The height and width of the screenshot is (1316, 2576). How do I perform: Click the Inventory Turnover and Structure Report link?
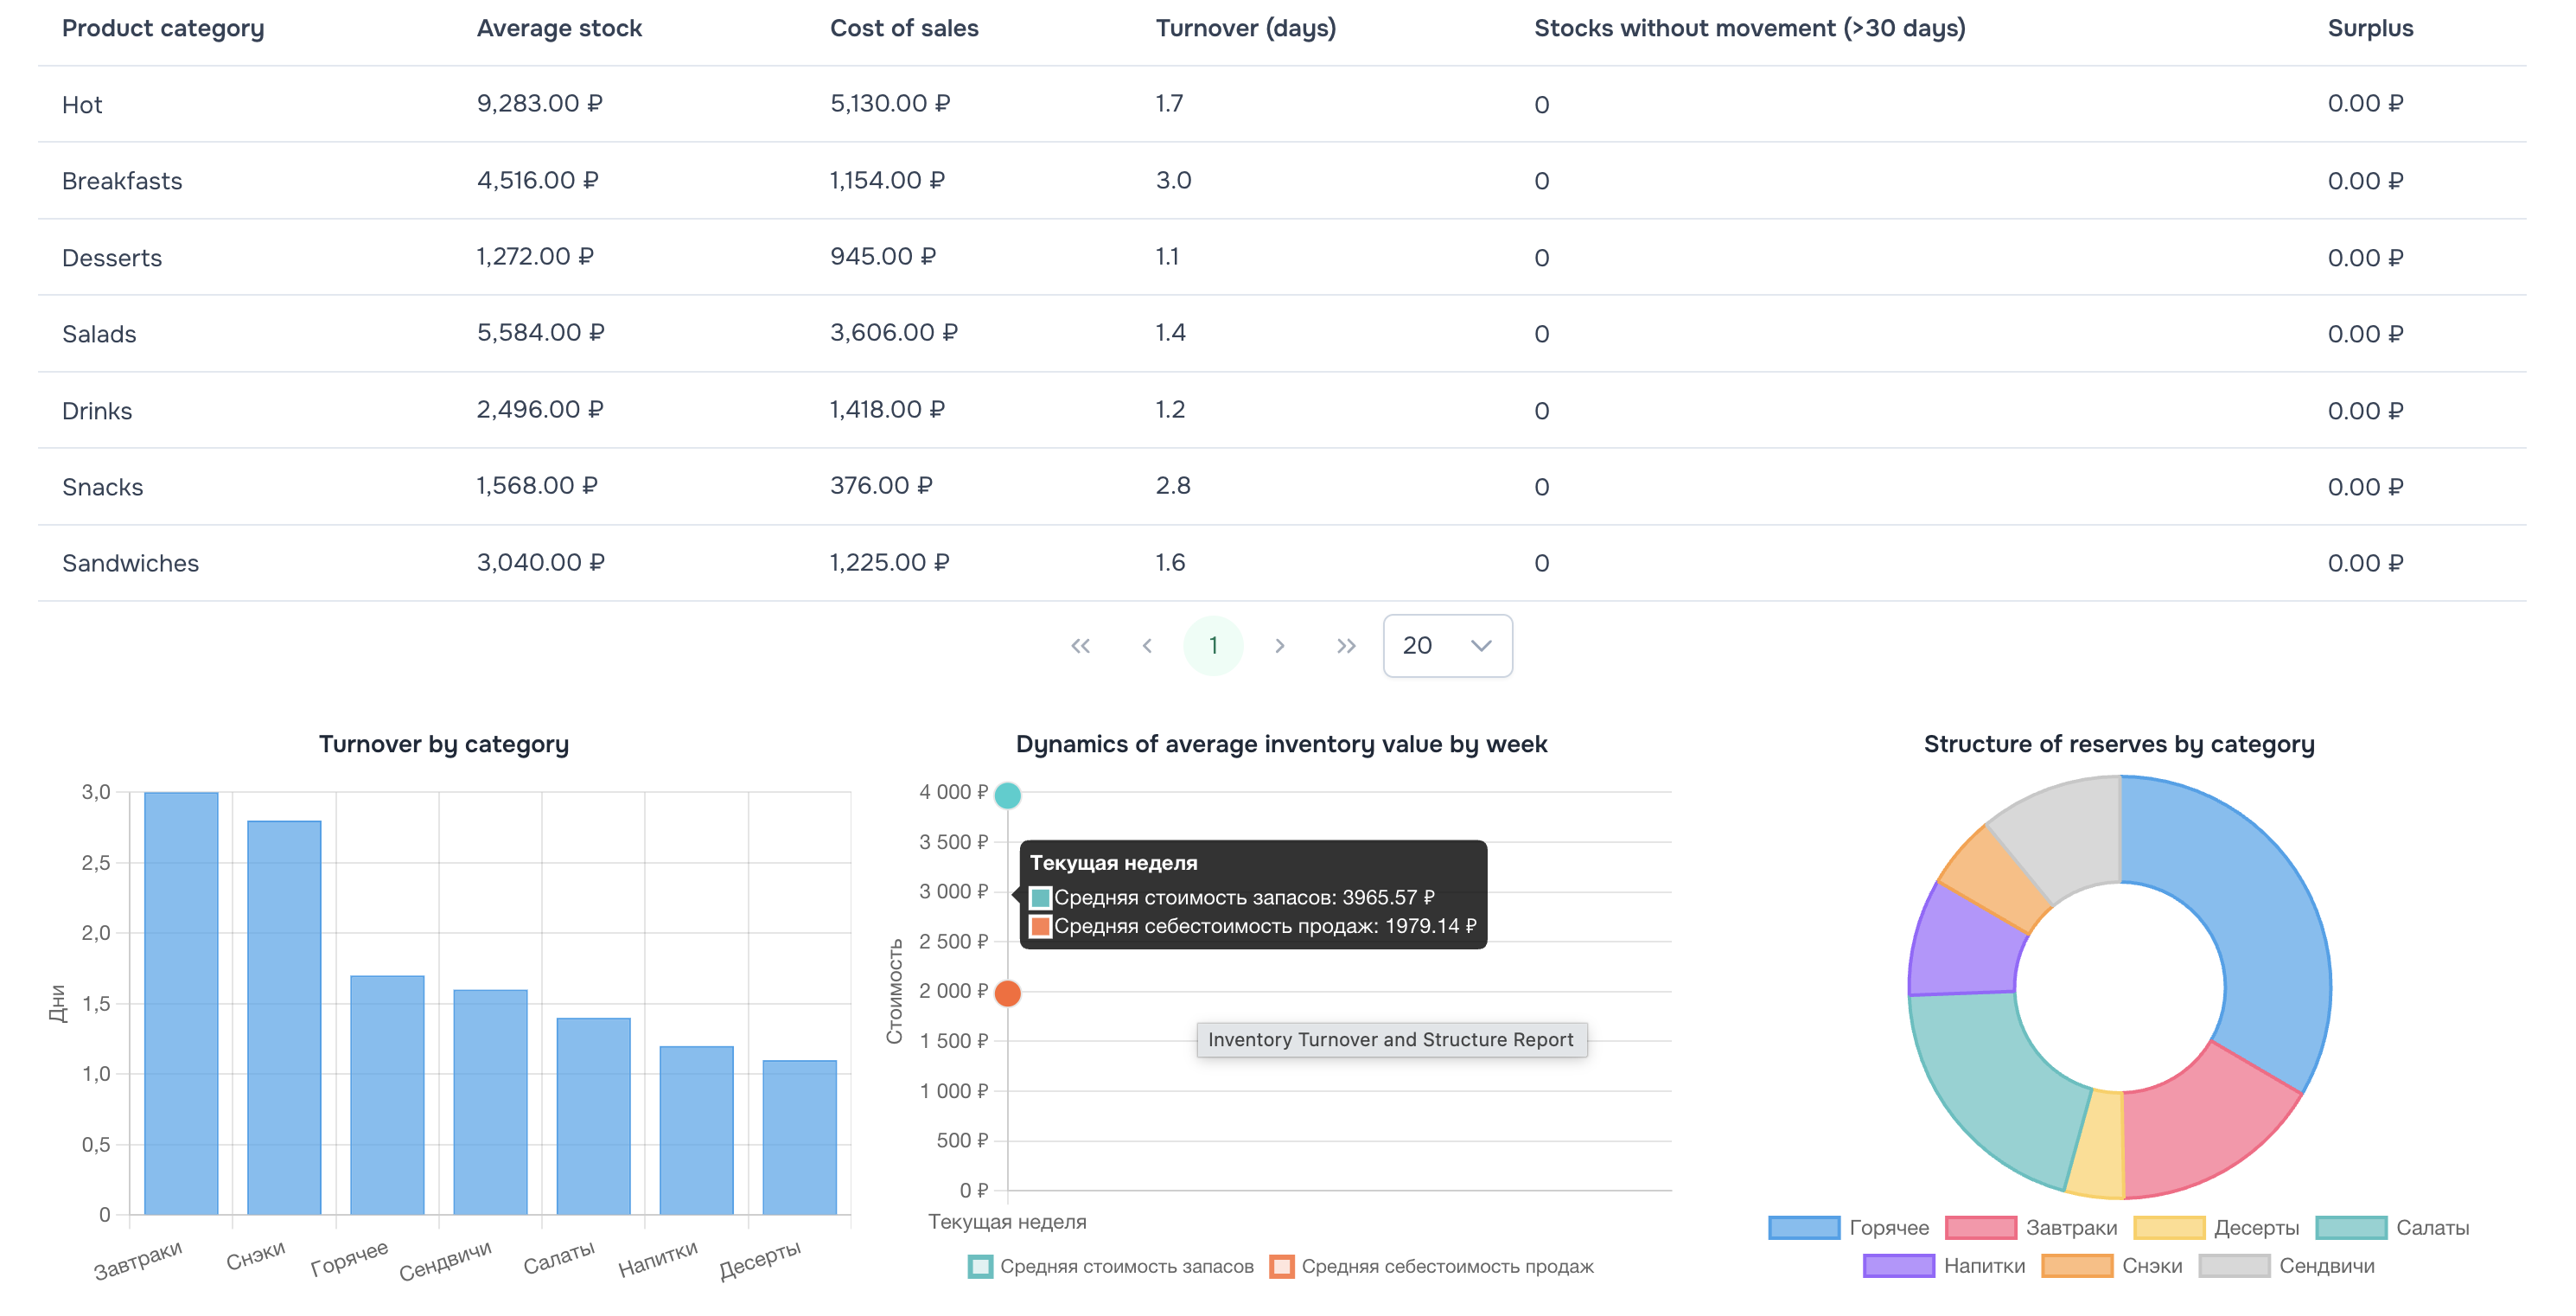[x=1392, y=1039]
